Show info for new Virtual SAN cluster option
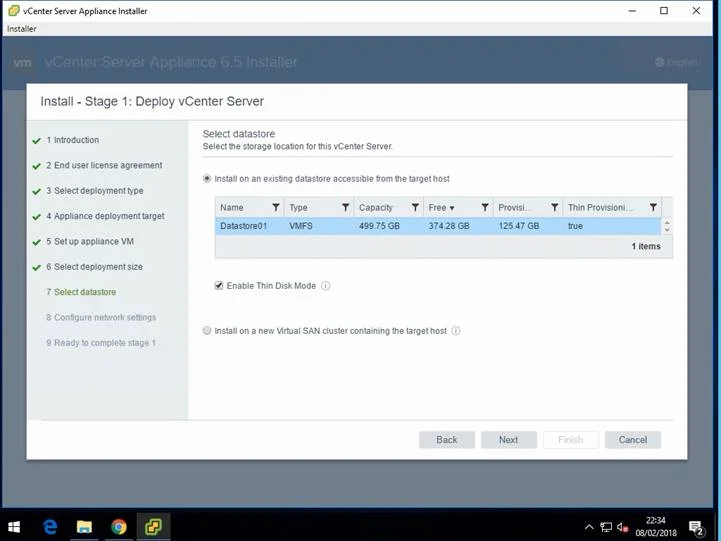 [x=456, y=330]
